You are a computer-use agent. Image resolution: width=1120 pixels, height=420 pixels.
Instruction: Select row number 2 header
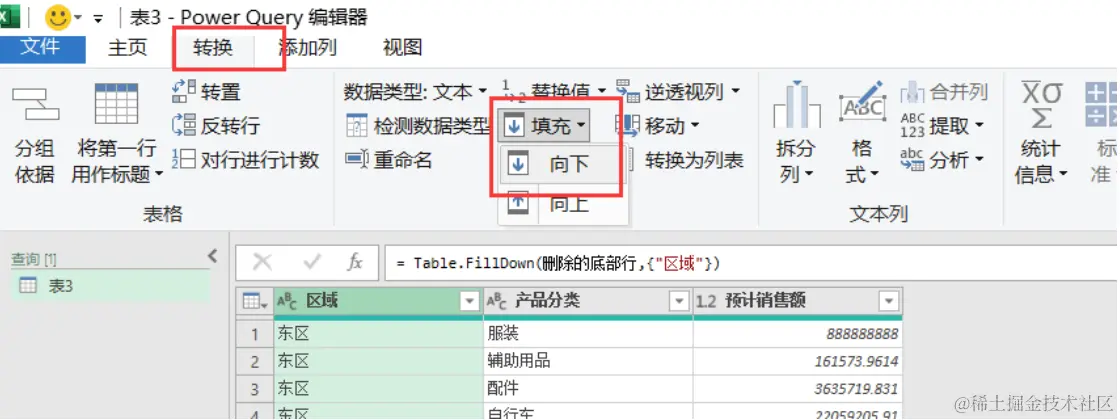pyautogui.click(x=255, y=361)
